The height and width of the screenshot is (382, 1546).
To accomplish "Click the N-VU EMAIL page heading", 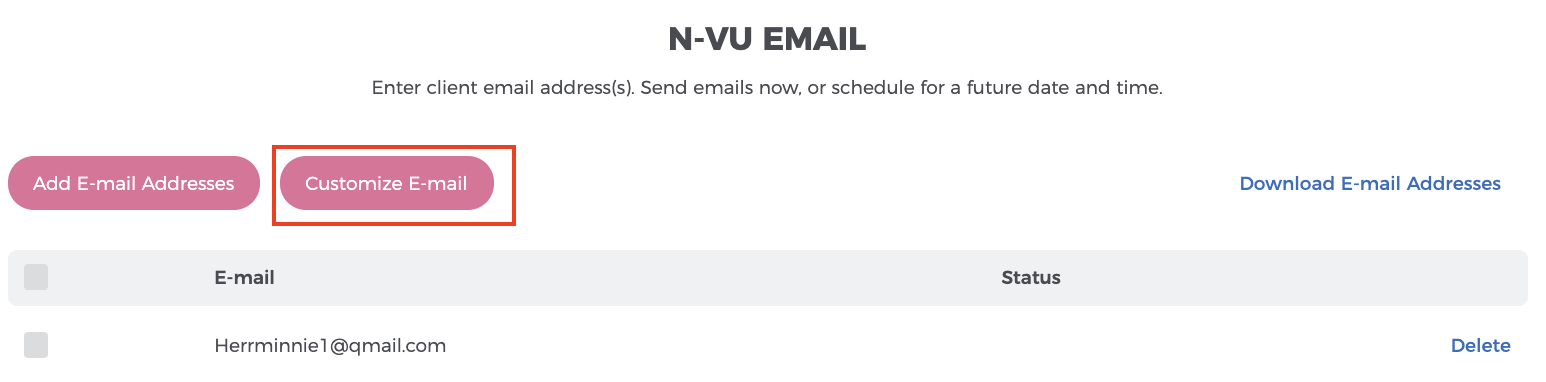I will point(767,39).
